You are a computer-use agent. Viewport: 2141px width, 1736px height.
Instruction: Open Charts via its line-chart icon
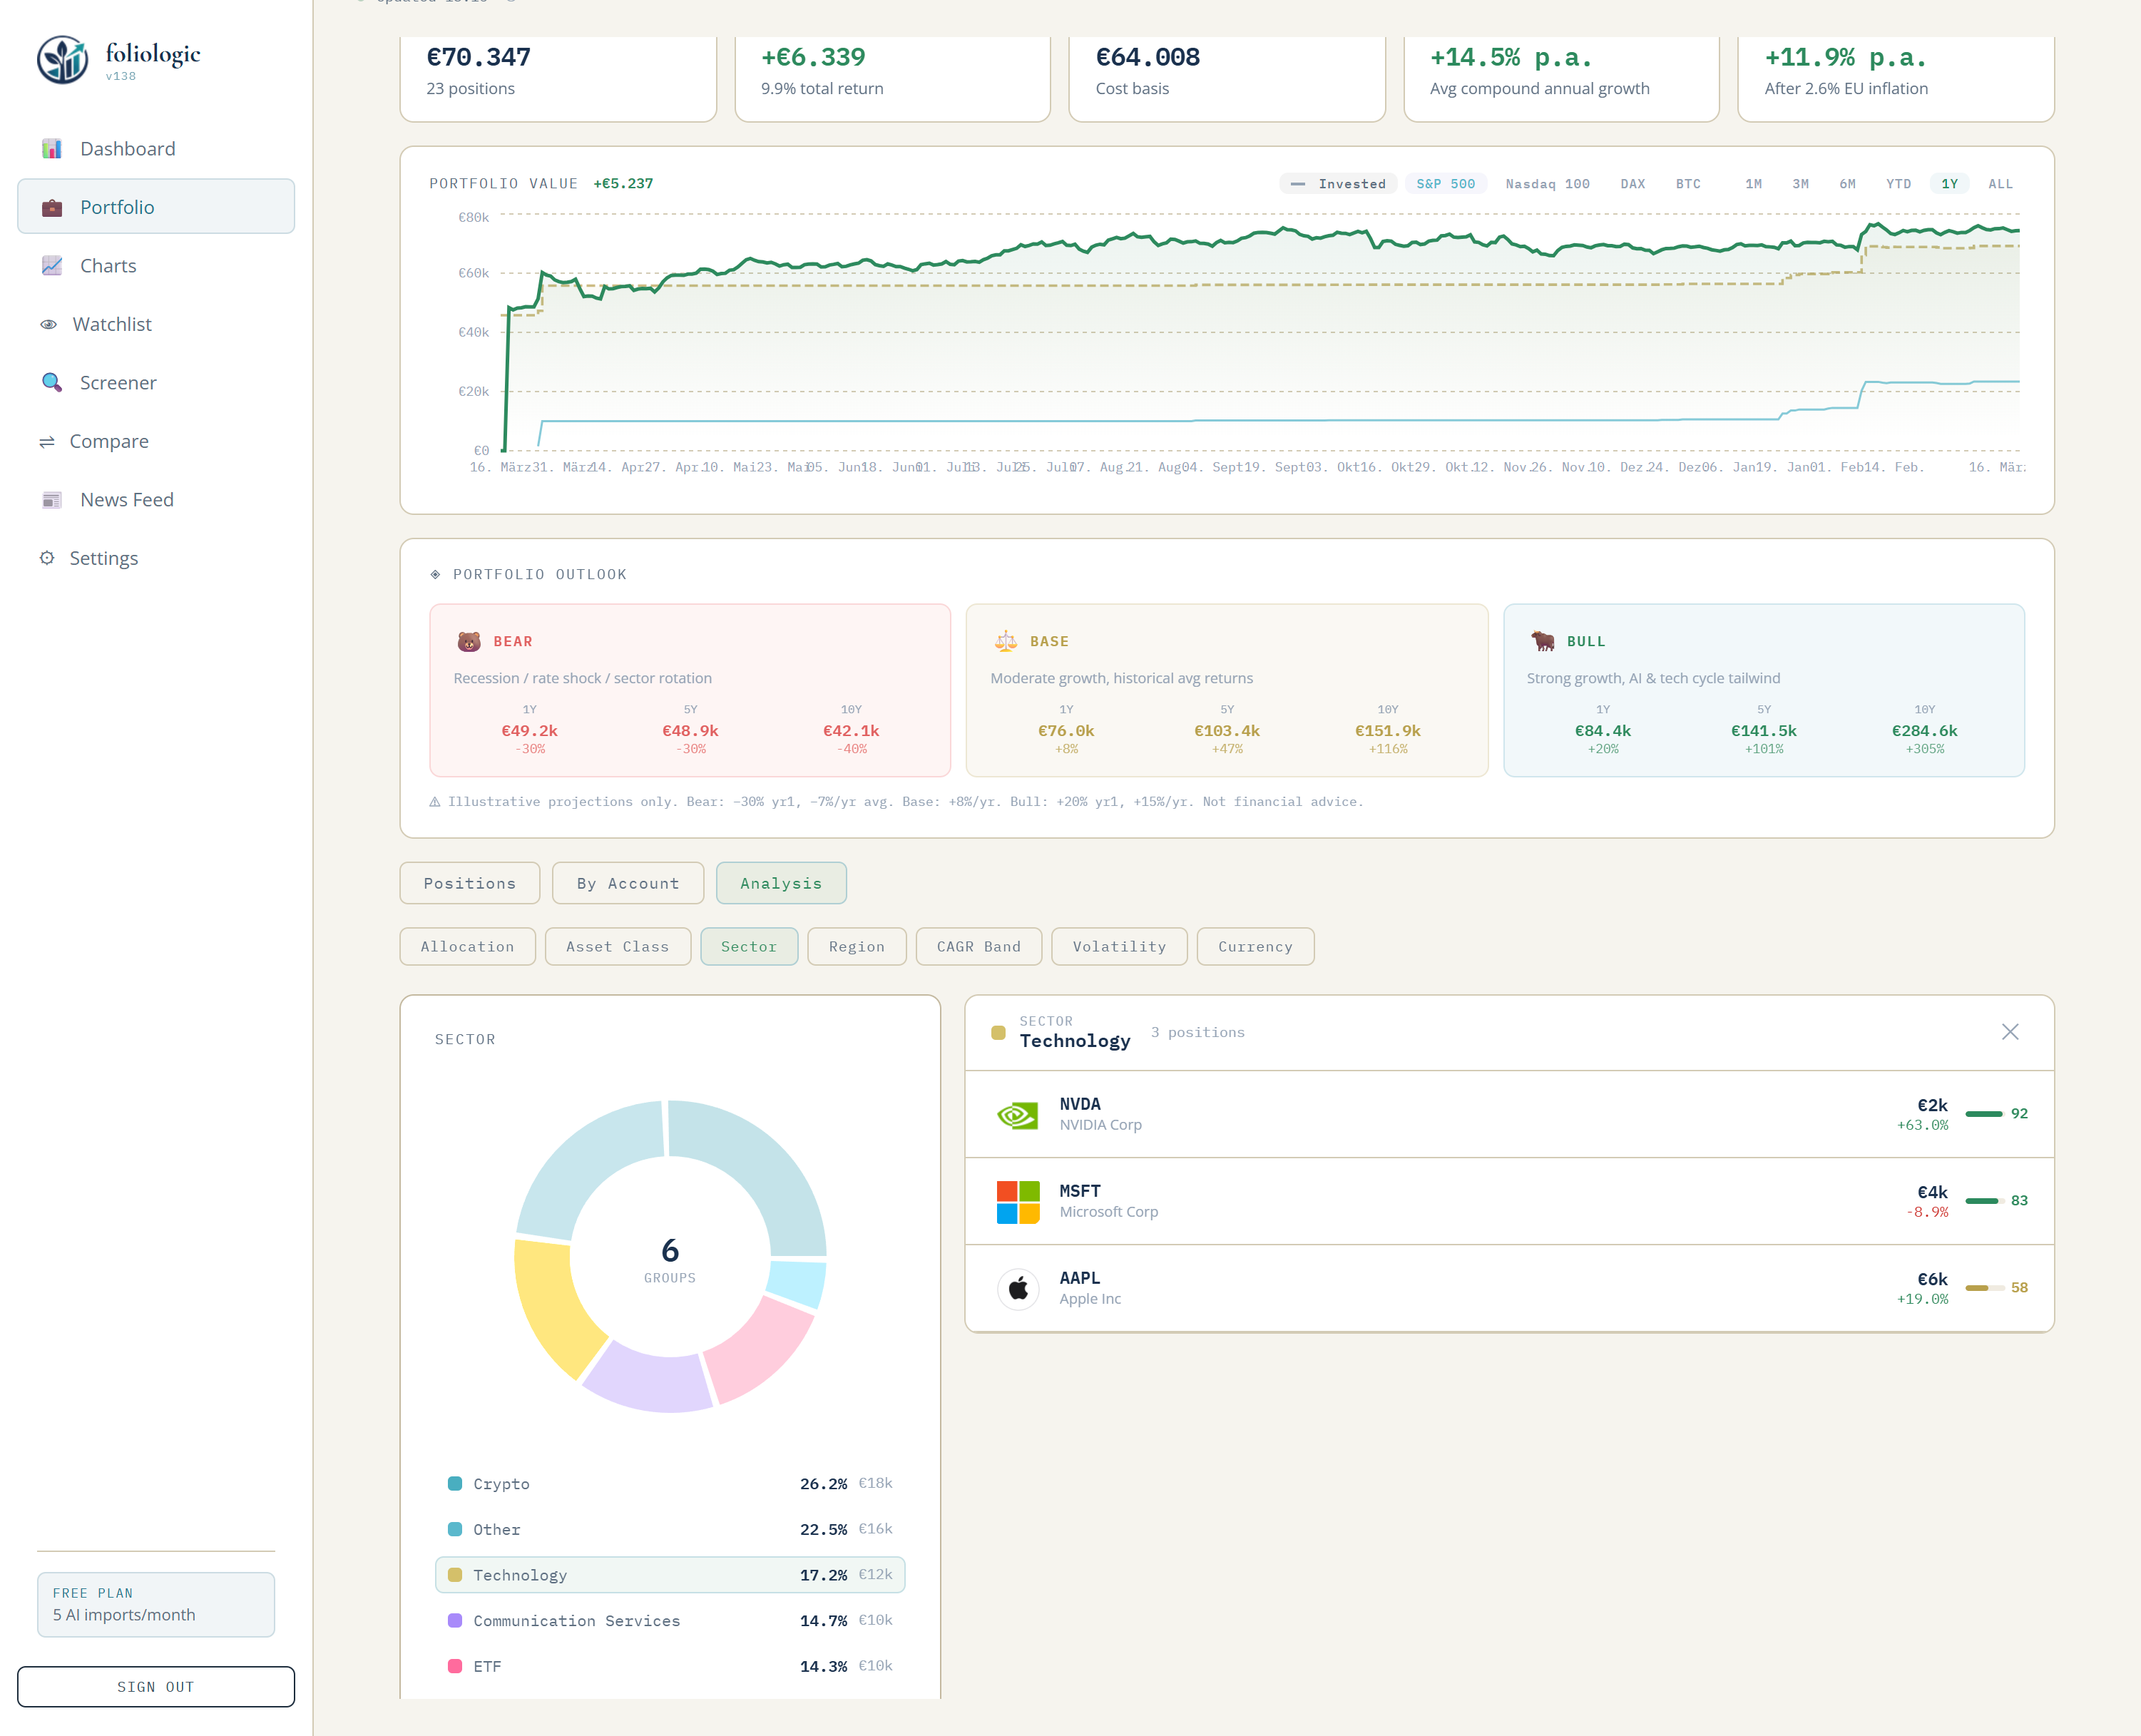(x=51, y=264)
